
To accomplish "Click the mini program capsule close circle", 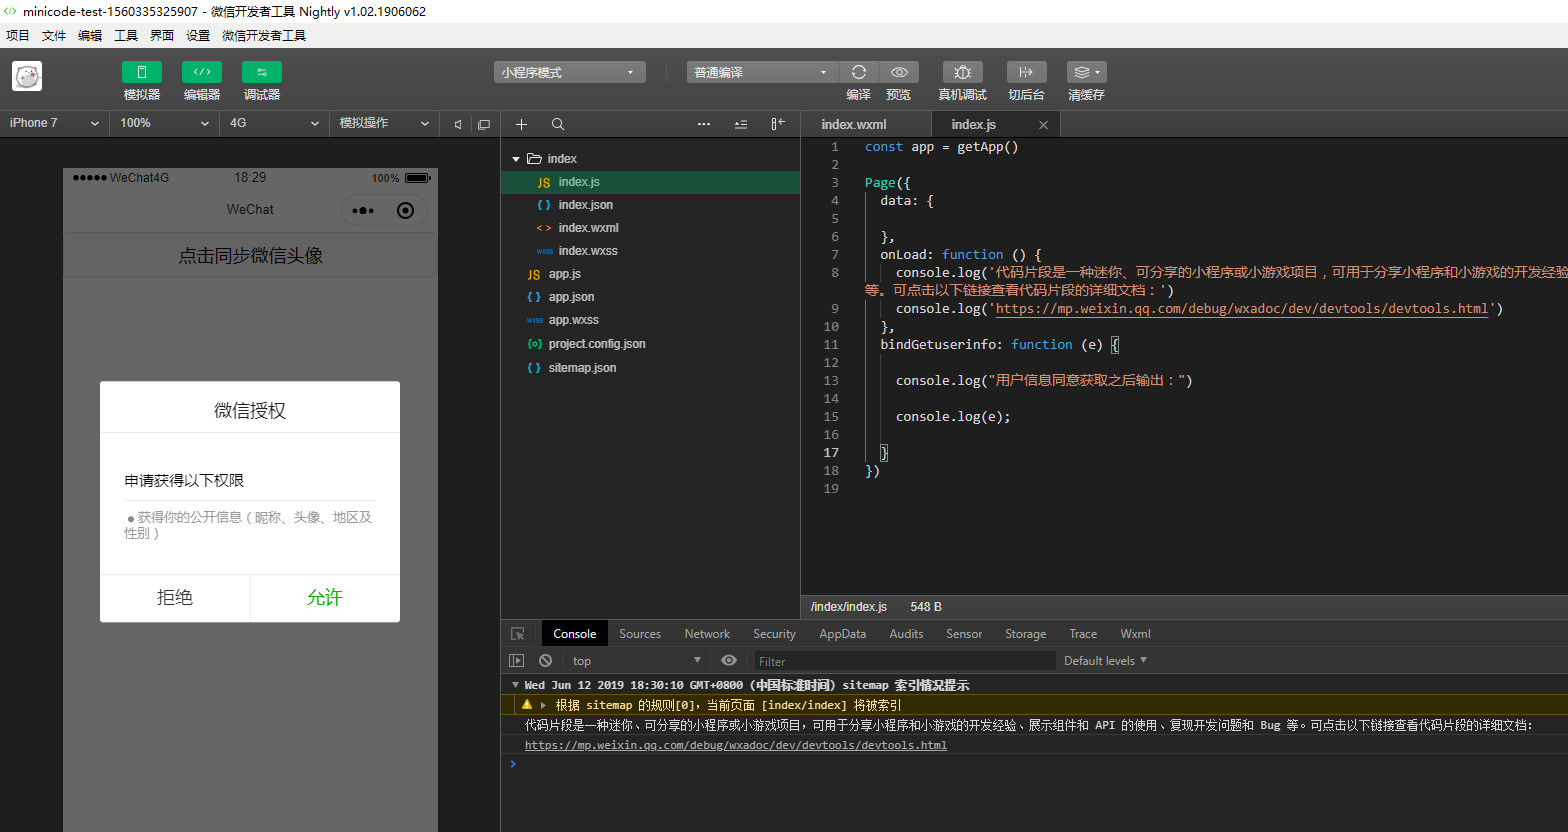I will tap(405, 211).
